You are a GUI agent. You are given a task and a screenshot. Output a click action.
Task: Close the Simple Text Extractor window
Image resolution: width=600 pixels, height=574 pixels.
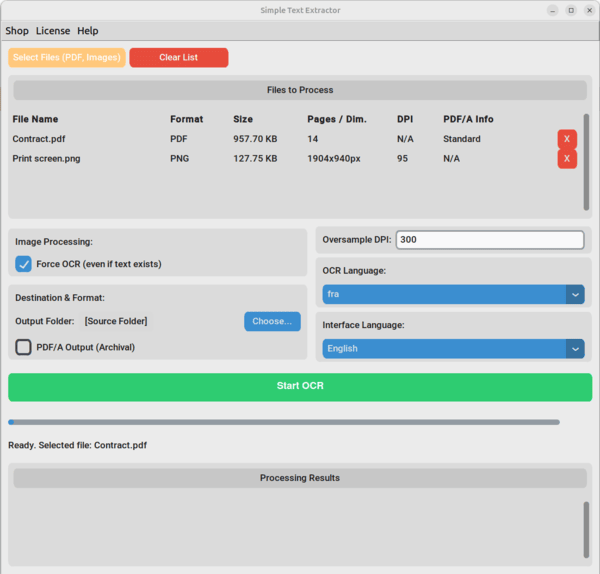(x=588, y=10)
